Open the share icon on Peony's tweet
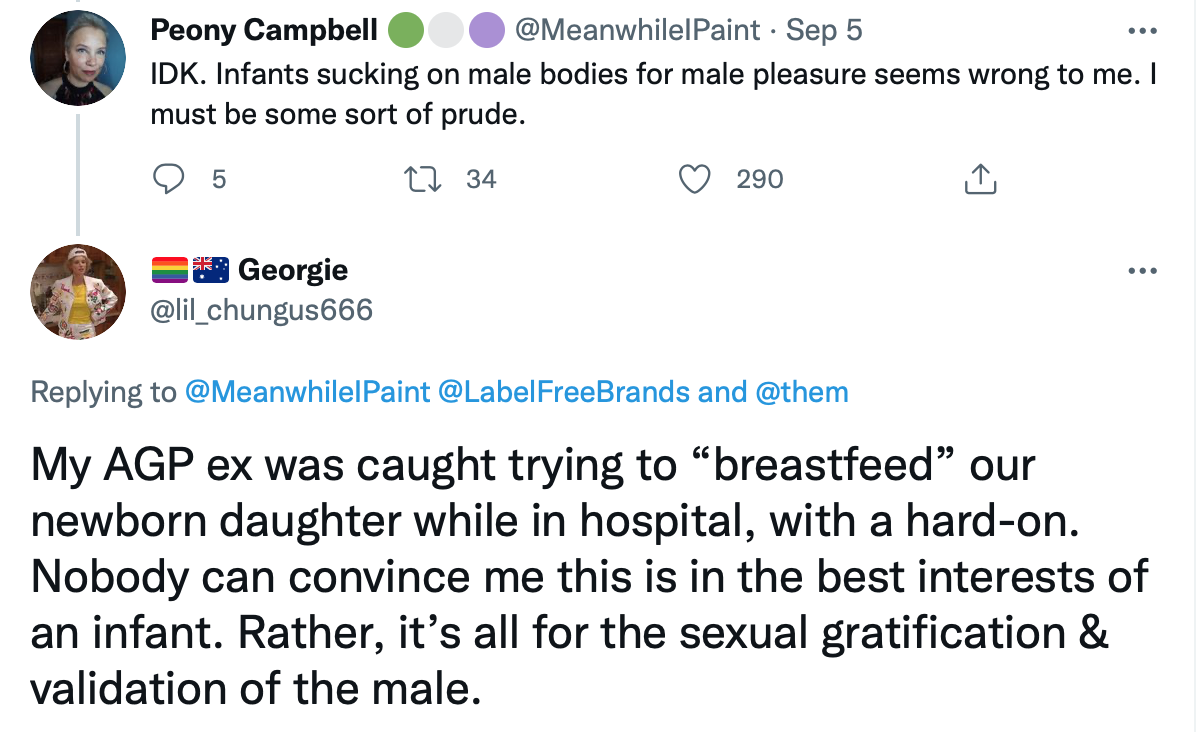Image resolution: width=1200 pixels, height=732 pixels. point(981,179)
